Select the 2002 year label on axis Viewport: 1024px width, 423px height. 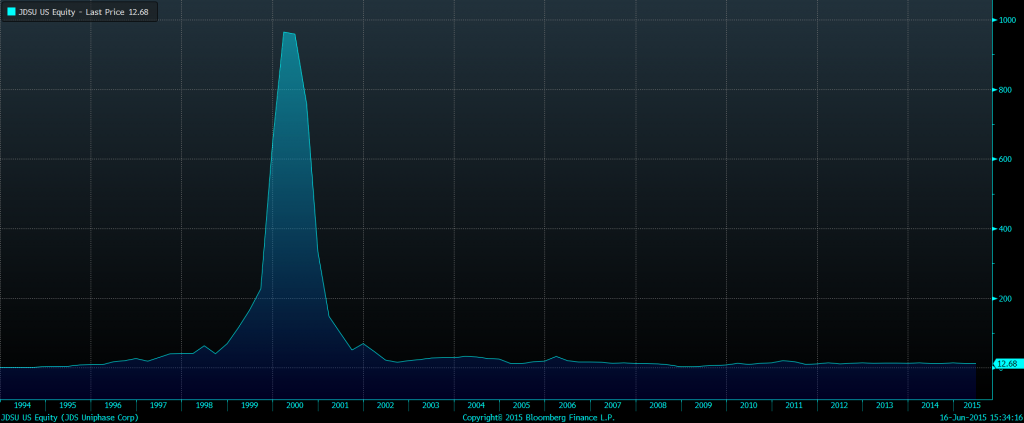point(385,405)
